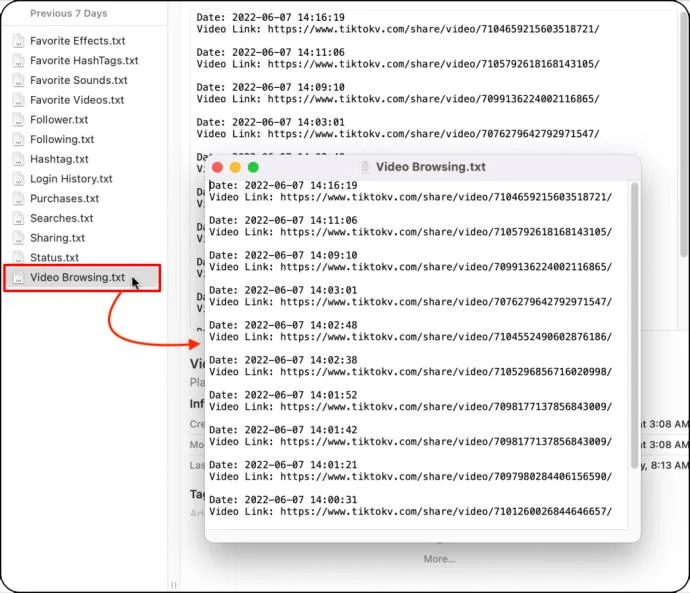
Task: Select the highlighted Video Browsing.txt file name
Action: (x=77, y=278)
